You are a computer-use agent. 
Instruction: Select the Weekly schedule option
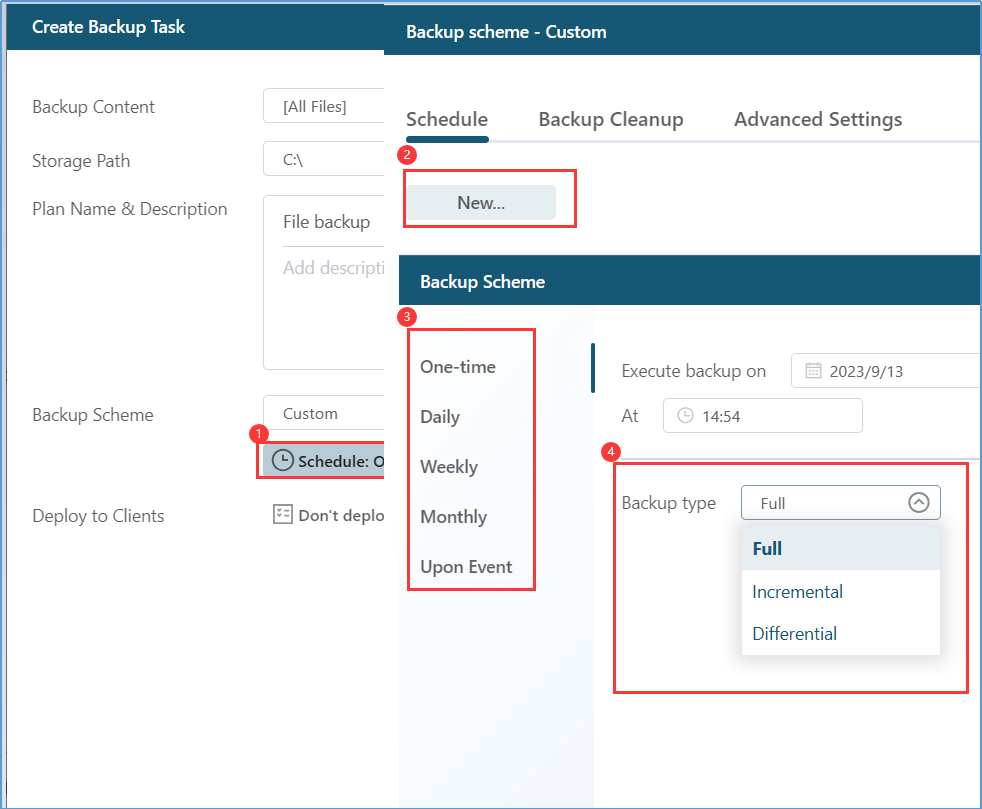449,467
